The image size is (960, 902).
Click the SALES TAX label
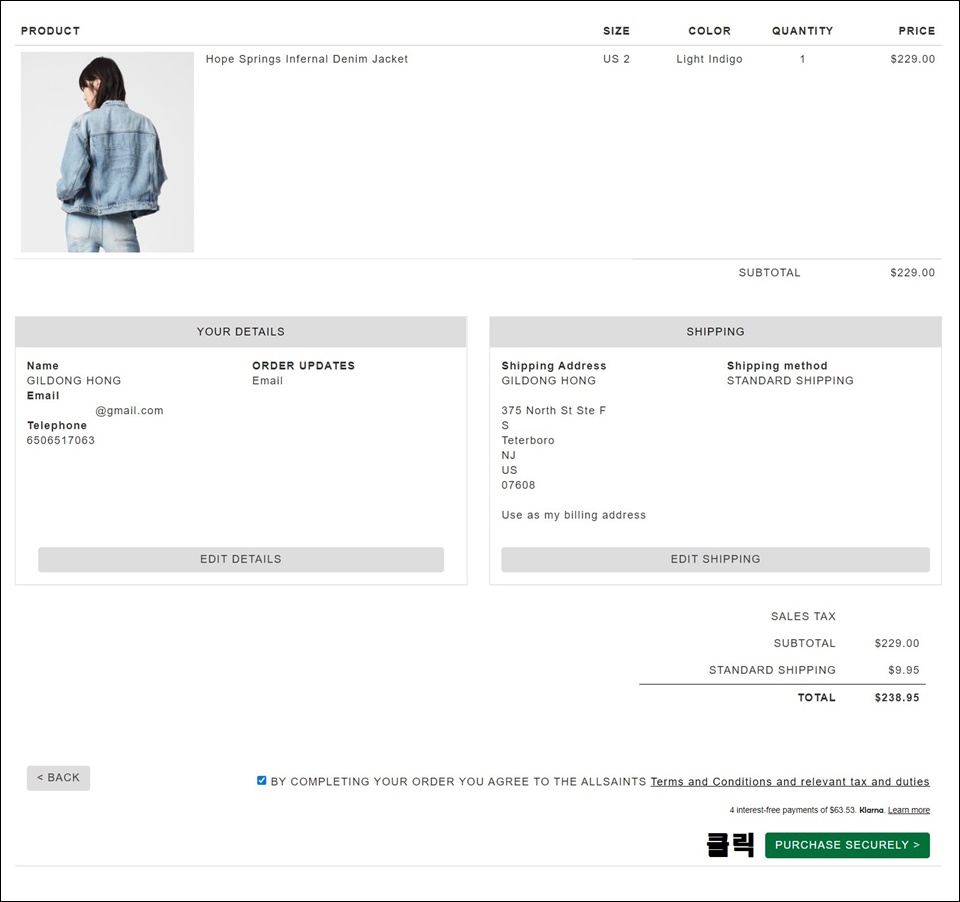point(803,616)
